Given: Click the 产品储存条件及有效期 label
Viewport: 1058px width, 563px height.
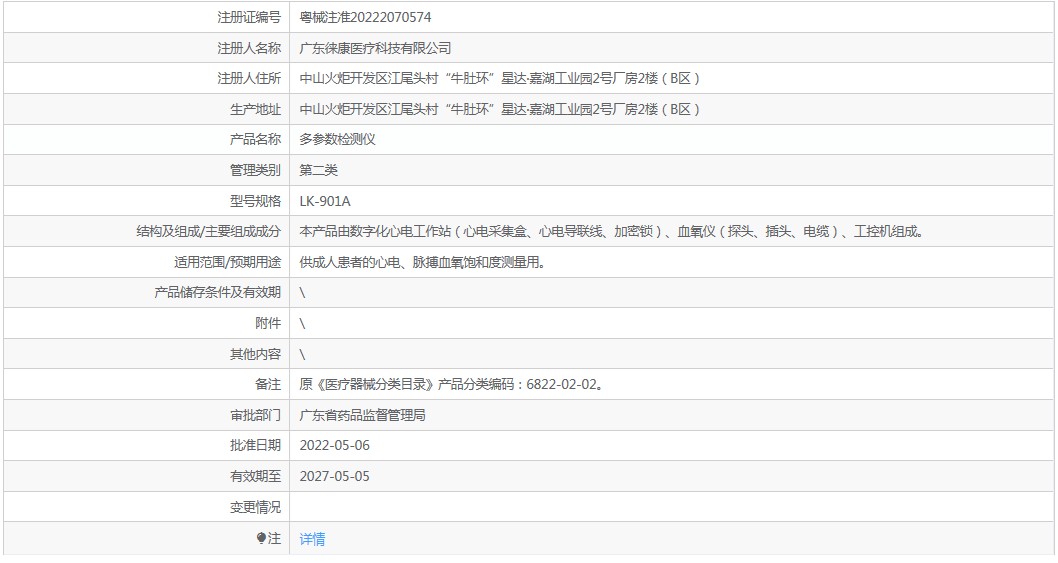Looking at the screenshot, I should (x=217, y=292).
